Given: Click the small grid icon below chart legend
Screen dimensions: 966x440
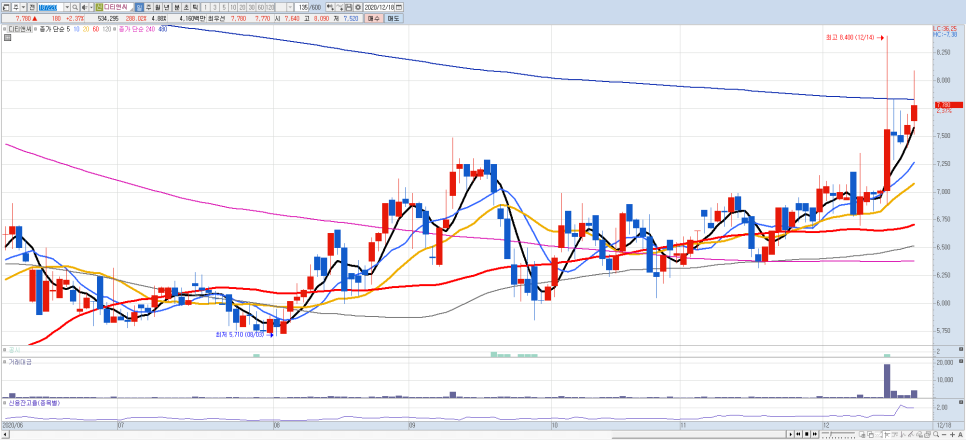Looking at the screenshot, I should tap(7, 38).
